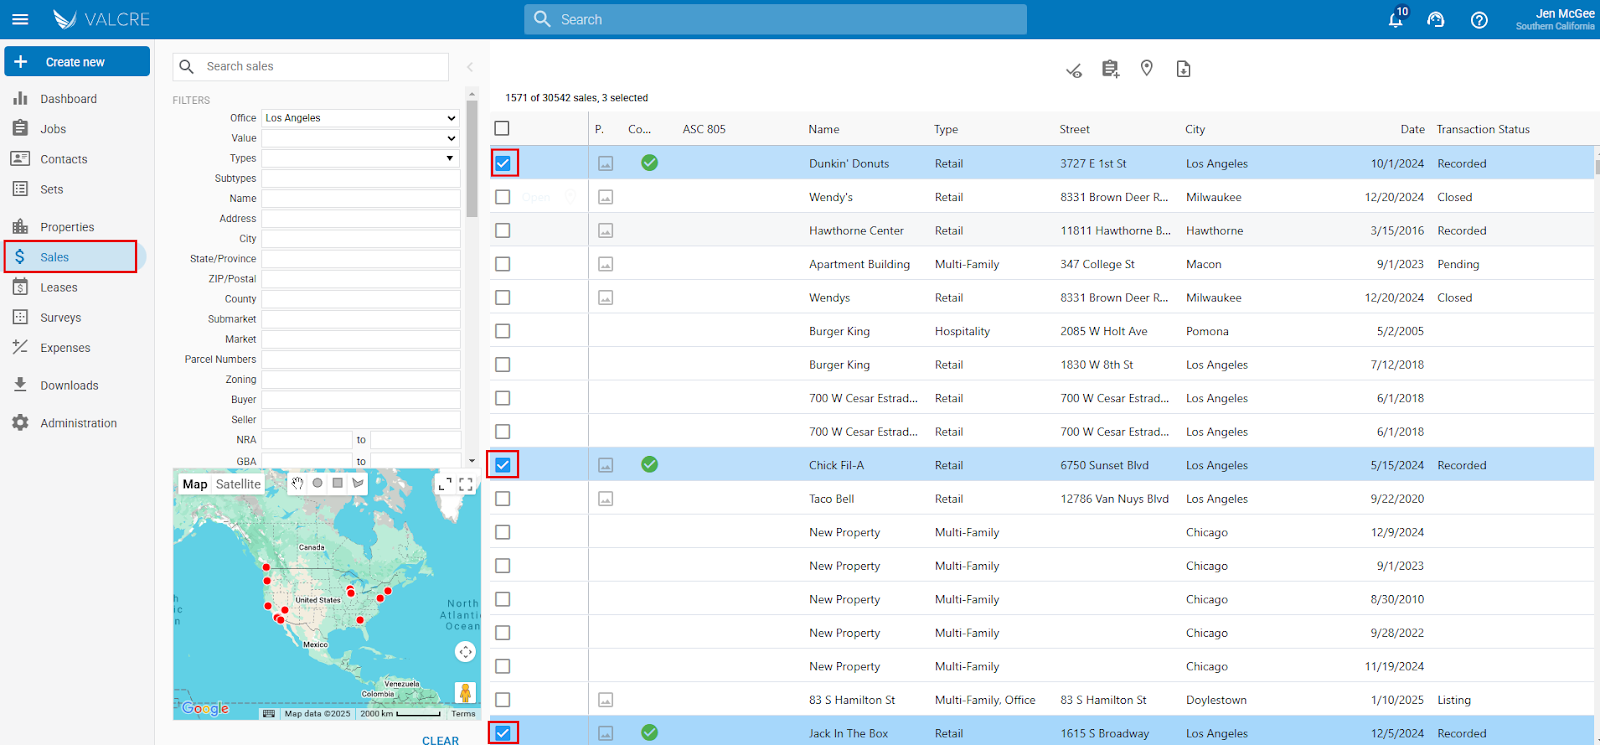Open Contacts from the sidebar
The image size is (1600, 745).
click(x=63, y=159)
